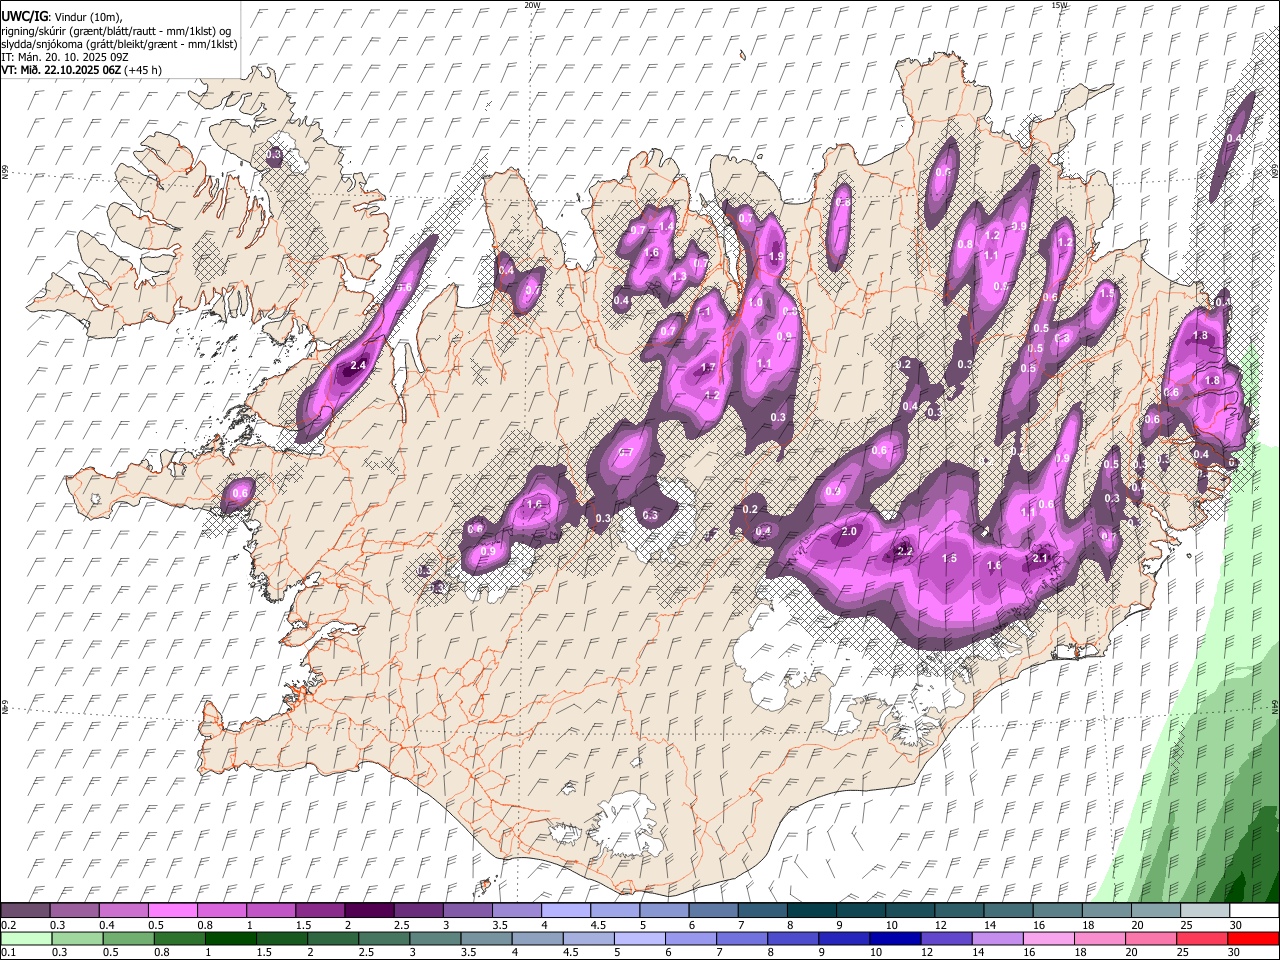
Task: Click the '2.2' precipitation value on the map
Action: pos(905,551)
